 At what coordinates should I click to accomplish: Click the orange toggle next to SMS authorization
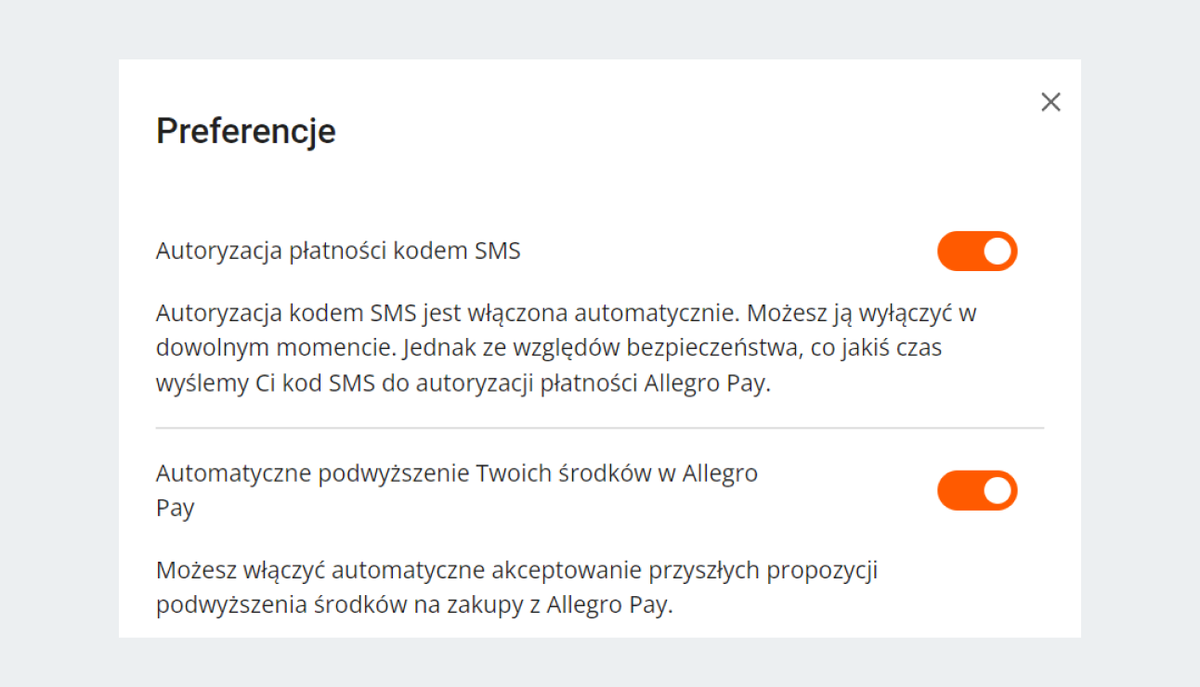[x=978, y=251]
